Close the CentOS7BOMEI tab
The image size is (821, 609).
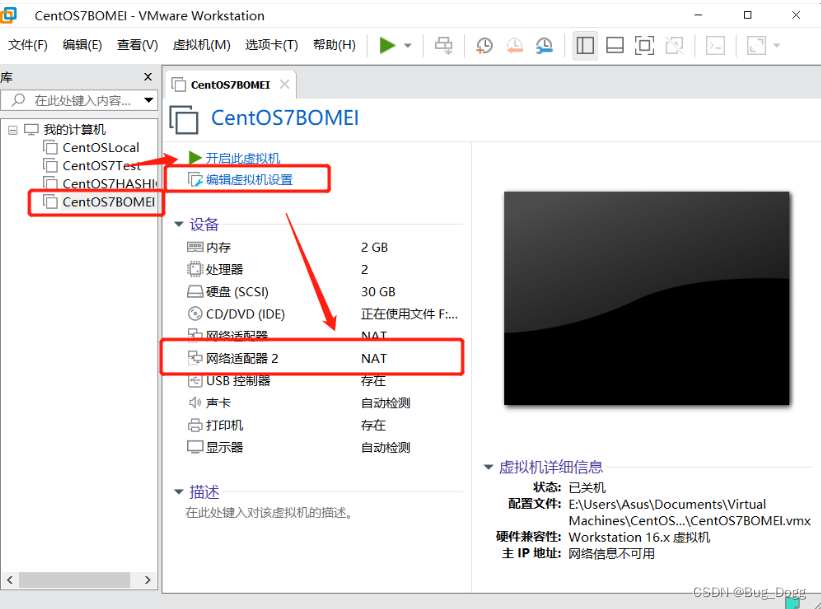point(284,84)
